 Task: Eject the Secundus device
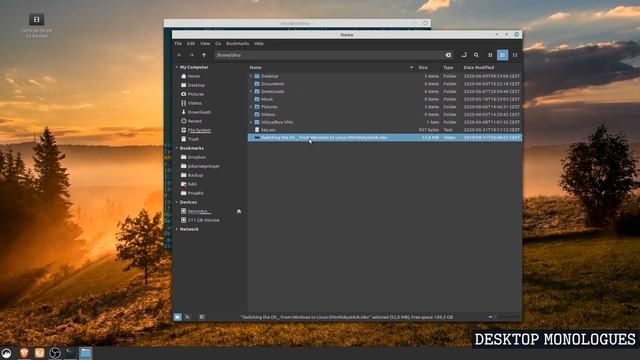pos(239,211)
